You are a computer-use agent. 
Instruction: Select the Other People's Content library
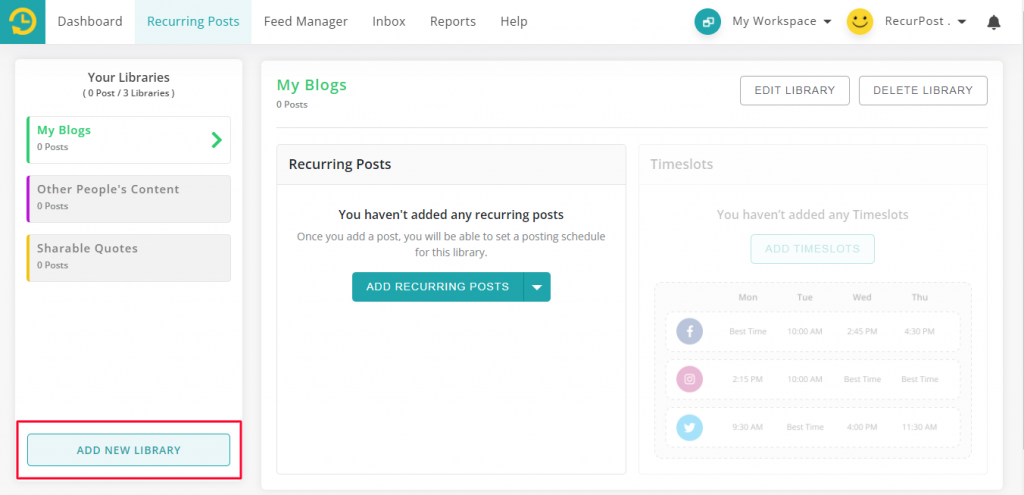pyautogui.click(x=129, y=199)
